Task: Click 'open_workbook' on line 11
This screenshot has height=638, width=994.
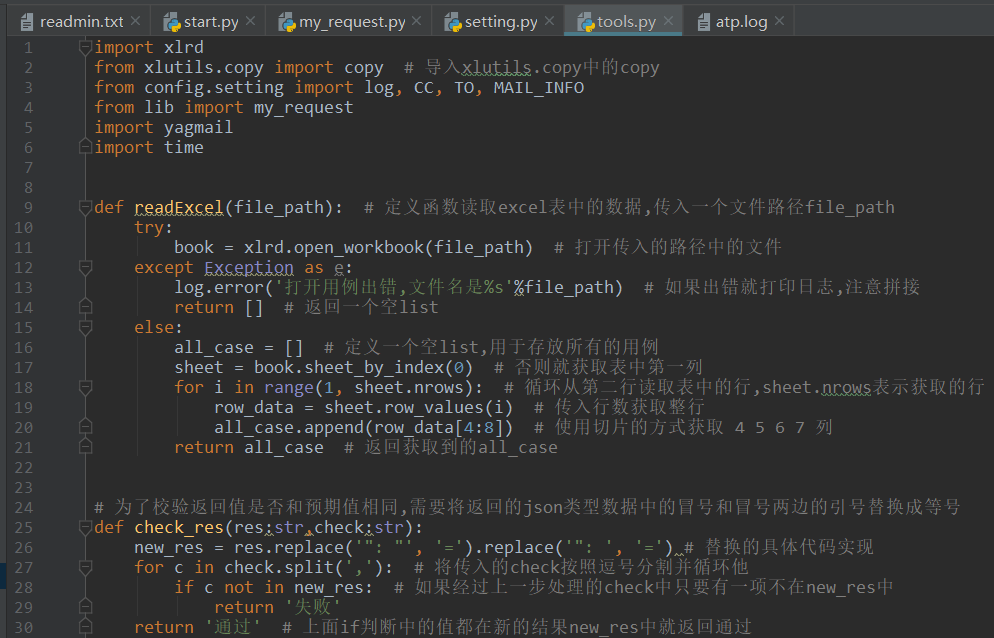Action: click(359, 247)
